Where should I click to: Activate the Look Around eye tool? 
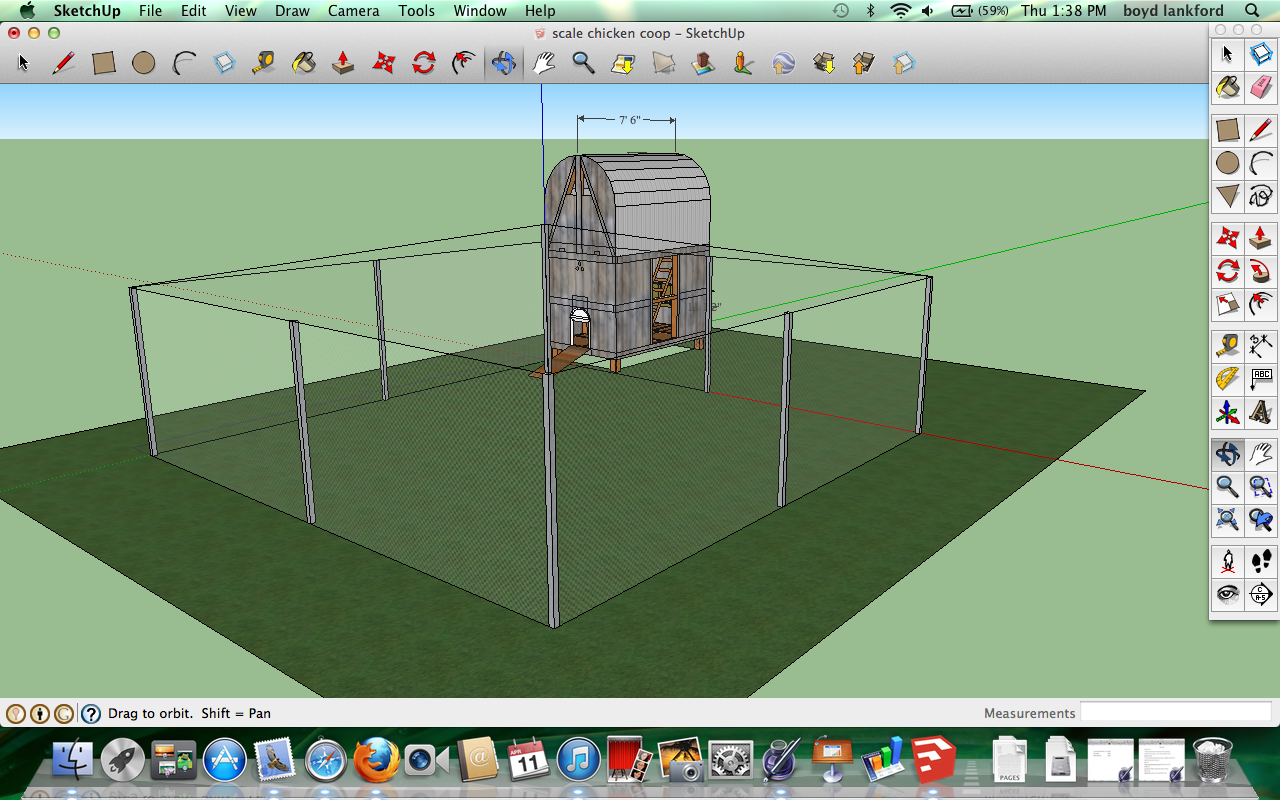click(1228, 594)
